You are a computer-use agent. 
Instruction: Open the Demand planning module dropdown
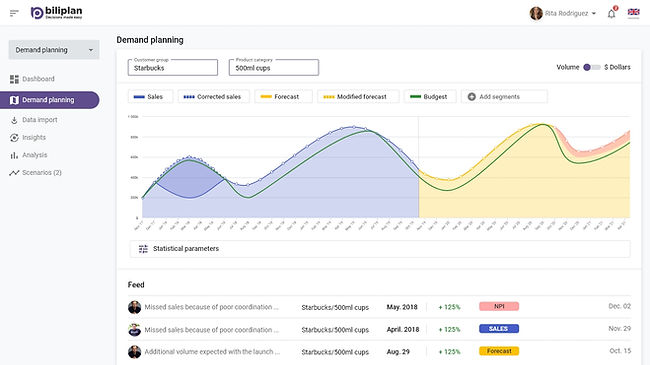pyautogui.click(x=54, y=50)
